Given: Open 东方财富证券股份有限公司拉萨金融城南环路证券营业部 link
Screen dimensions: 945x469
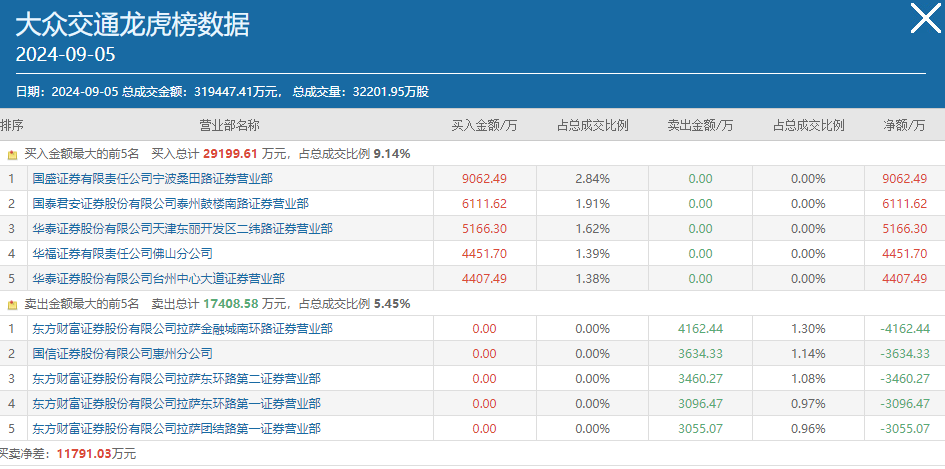Looking at the screenshot, I should [183, 329].
